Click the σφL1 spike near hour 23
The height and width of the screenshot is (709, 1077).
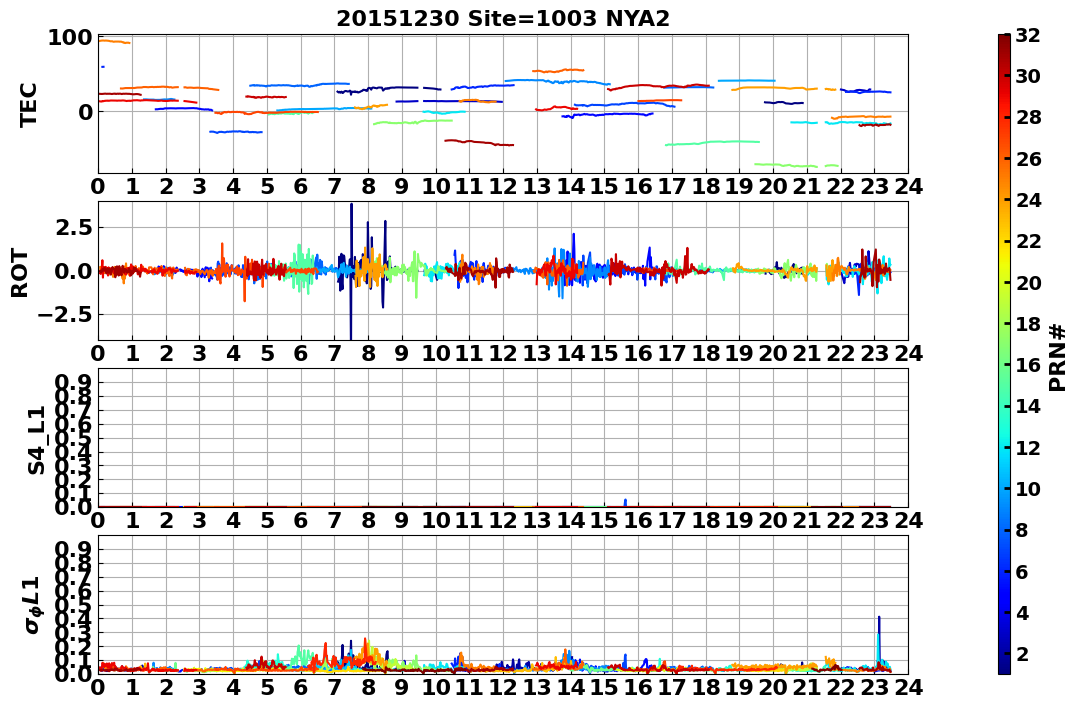(878, 642)
